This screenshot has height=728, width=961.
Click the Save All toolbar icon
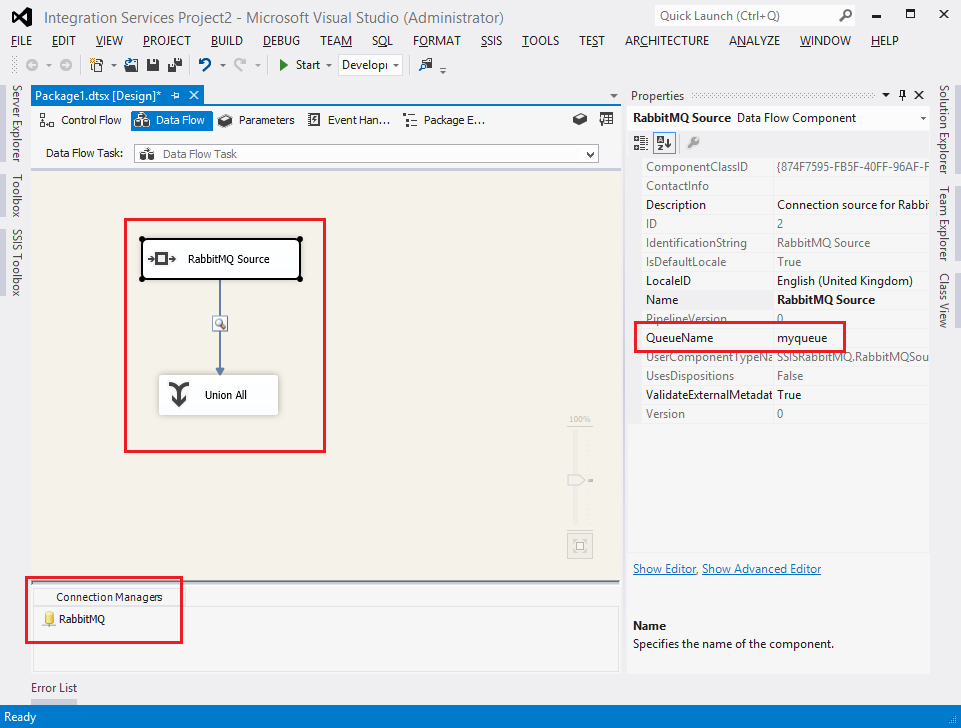174,65
